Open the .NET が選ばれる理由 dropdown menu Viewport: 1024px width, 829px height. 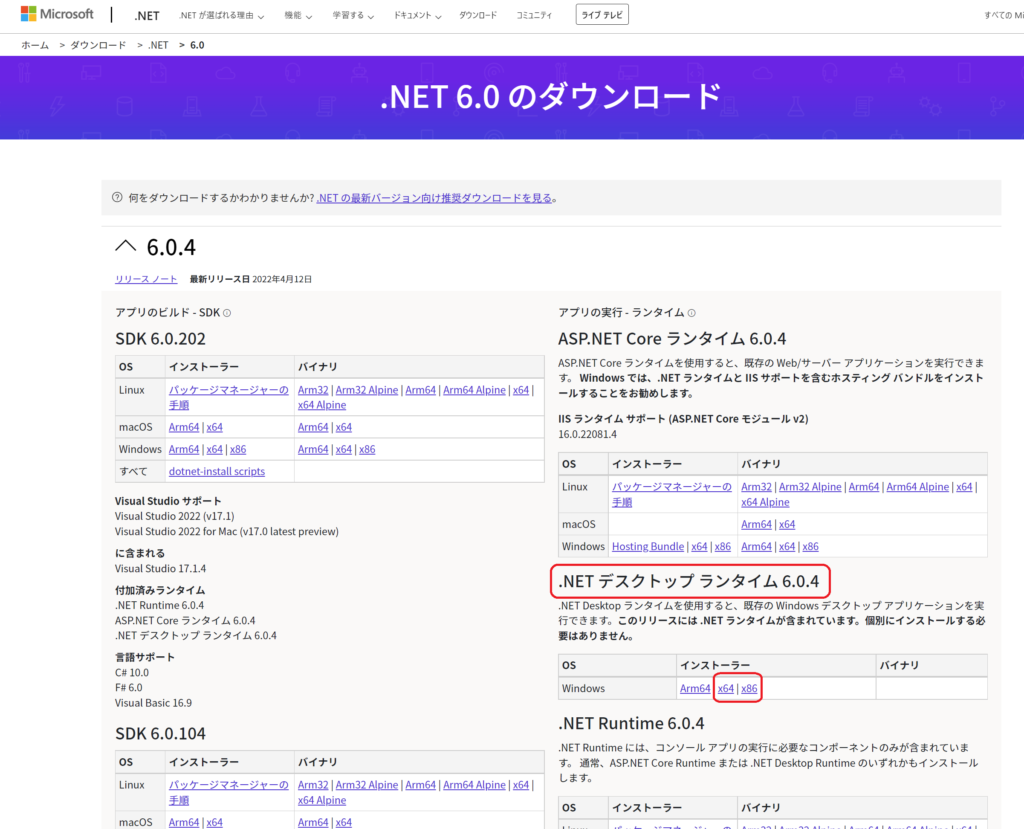click(x=221, y=15)
